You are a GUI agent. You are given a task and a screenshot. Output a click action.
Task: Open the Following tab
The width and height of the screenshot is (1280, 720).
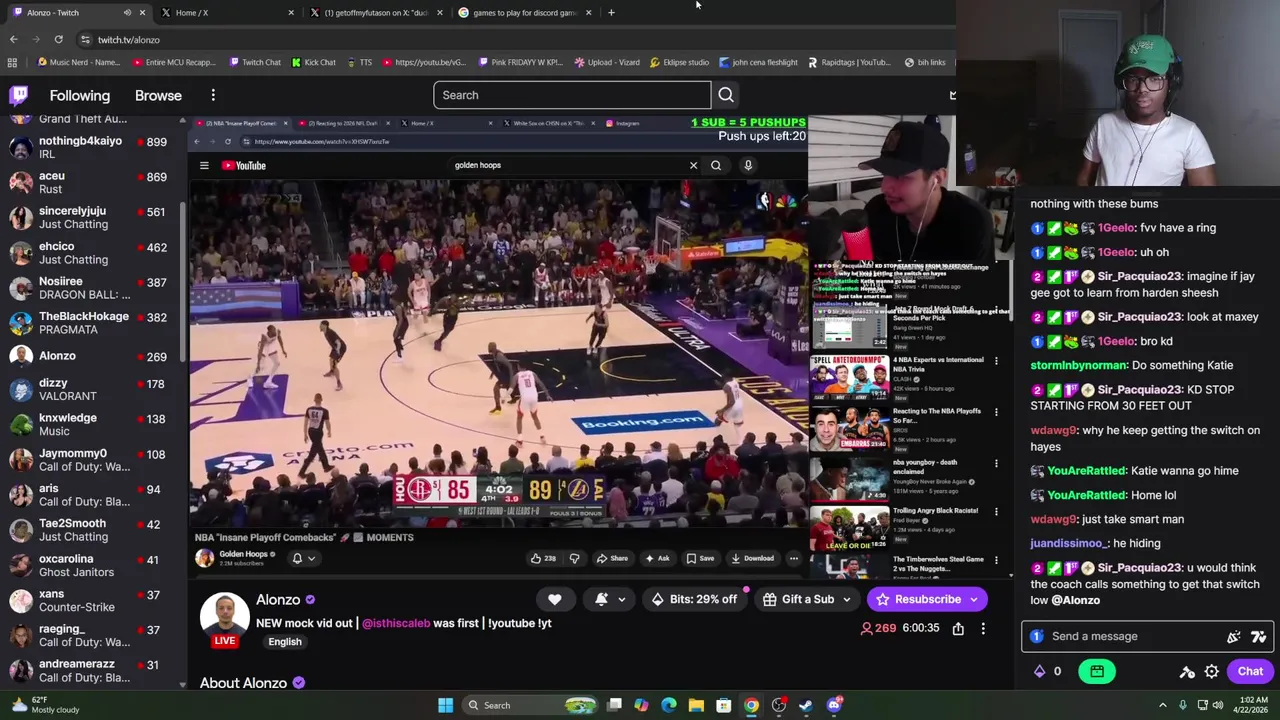pos(80,95)
